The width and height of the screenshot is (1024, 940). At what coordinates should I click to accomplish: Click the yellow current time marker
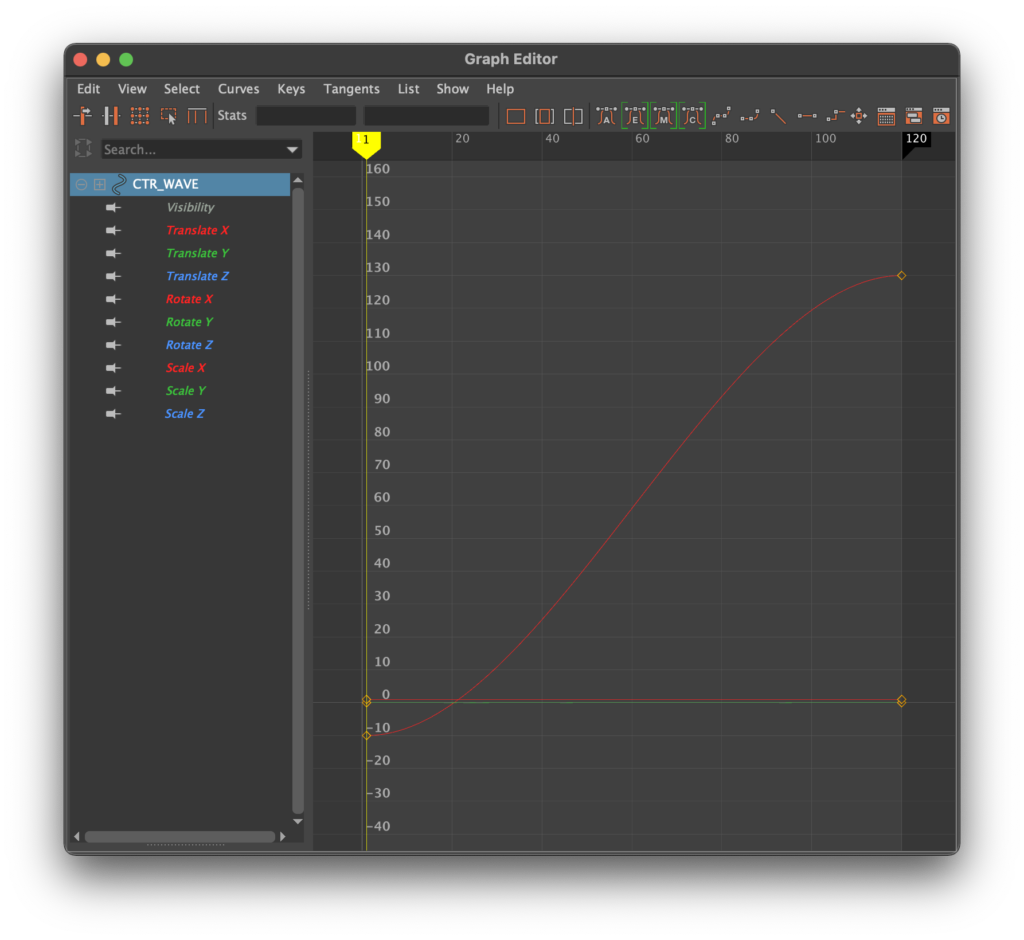click(x=366, y=144)
